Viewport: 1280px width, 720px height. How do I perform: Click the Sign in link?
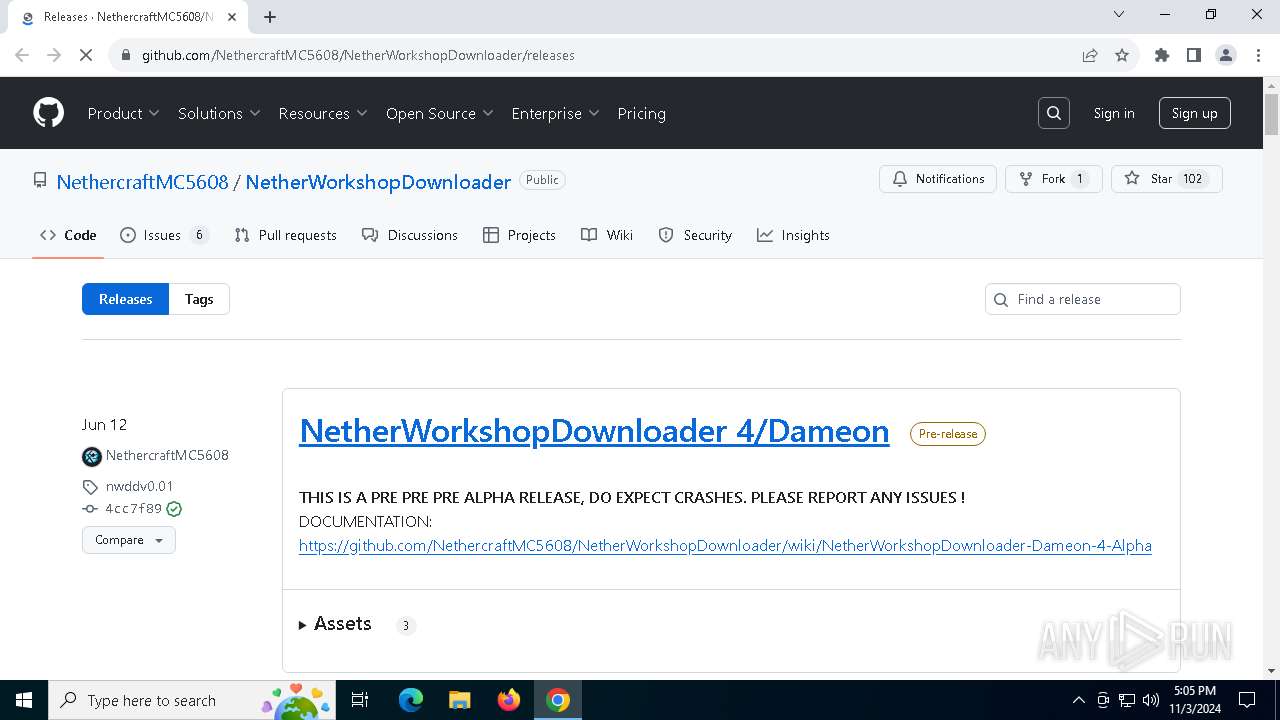1114,113
